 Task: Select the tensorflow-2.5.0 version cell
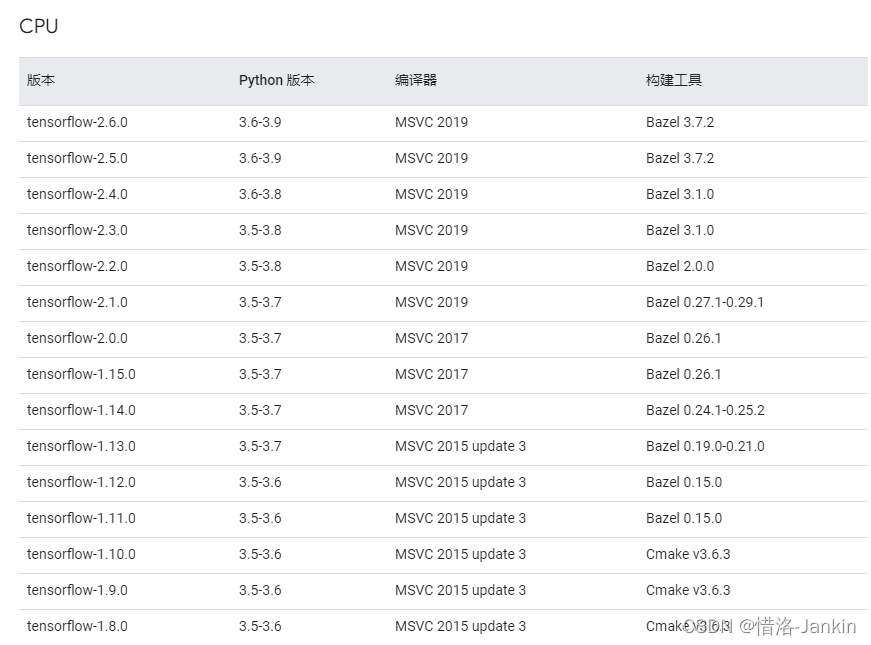[x=77, y=158]
